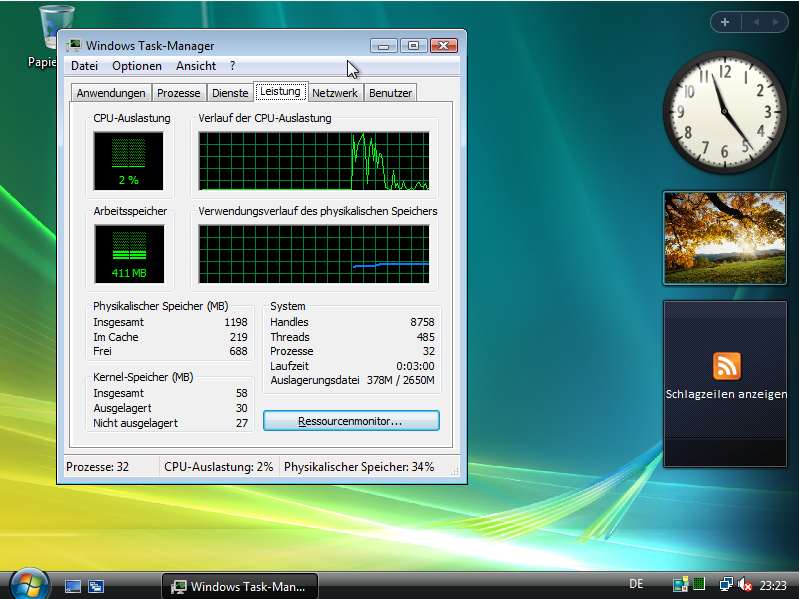
Task: Open the Windows Start orb
Action: (29, 585)
